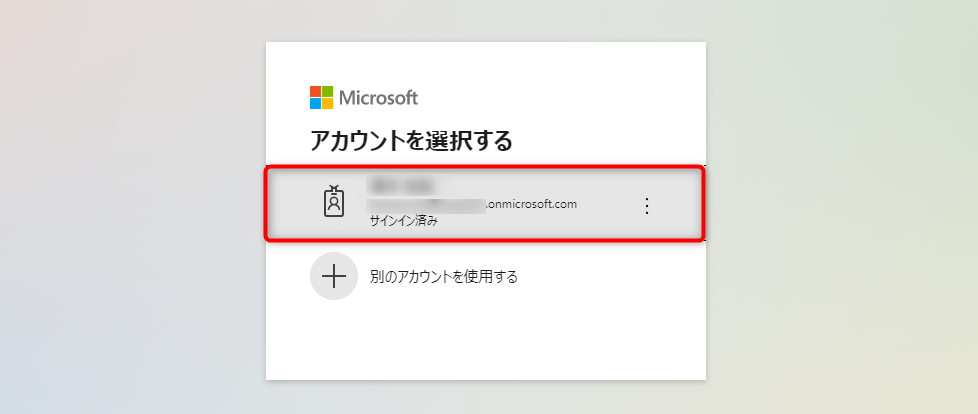978x414 pixels.
Task: Select the ID badge account icon
Action: (333, 203)
